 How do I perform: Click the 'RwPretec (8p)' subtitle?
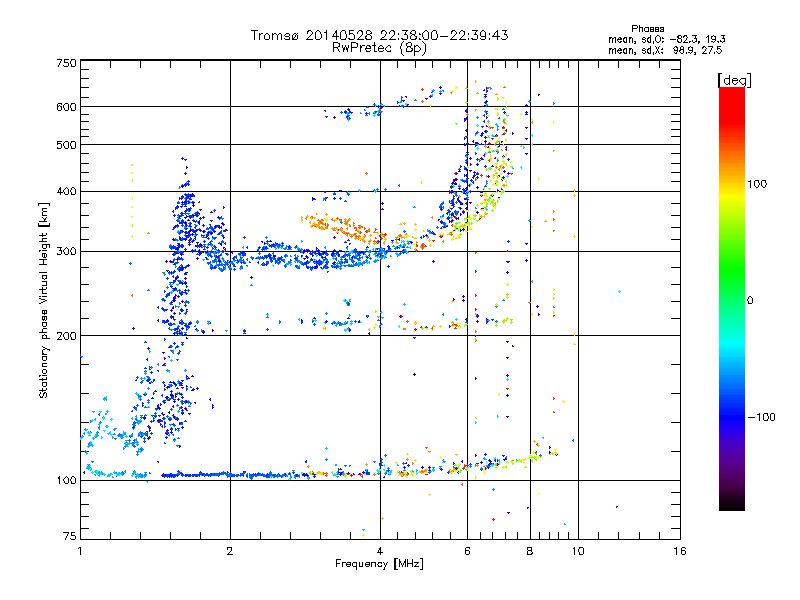tap(379, 48)
